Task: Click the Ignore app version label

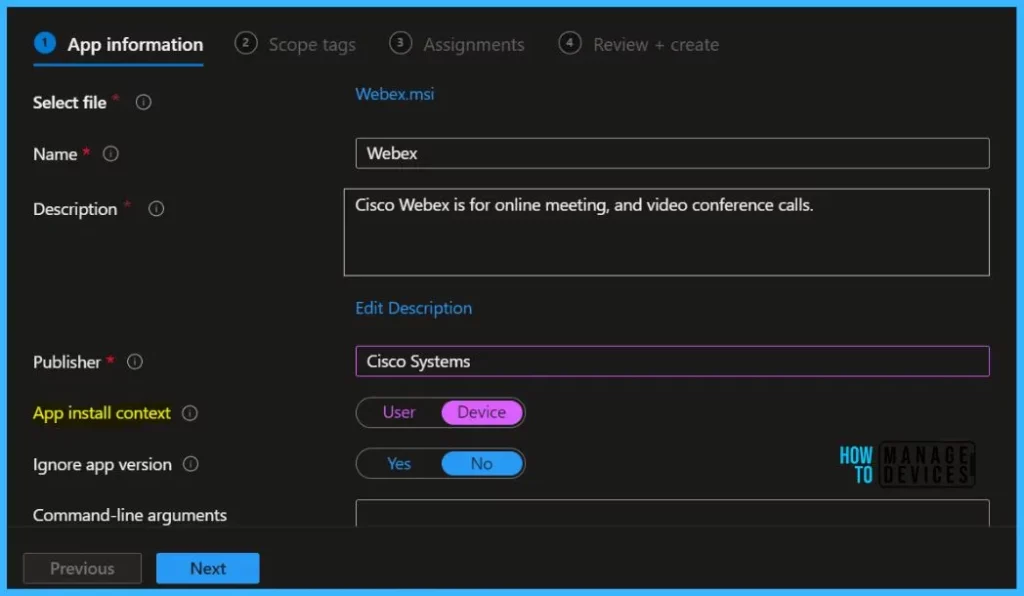Action: pyautogui.click(x=103, y=465)
